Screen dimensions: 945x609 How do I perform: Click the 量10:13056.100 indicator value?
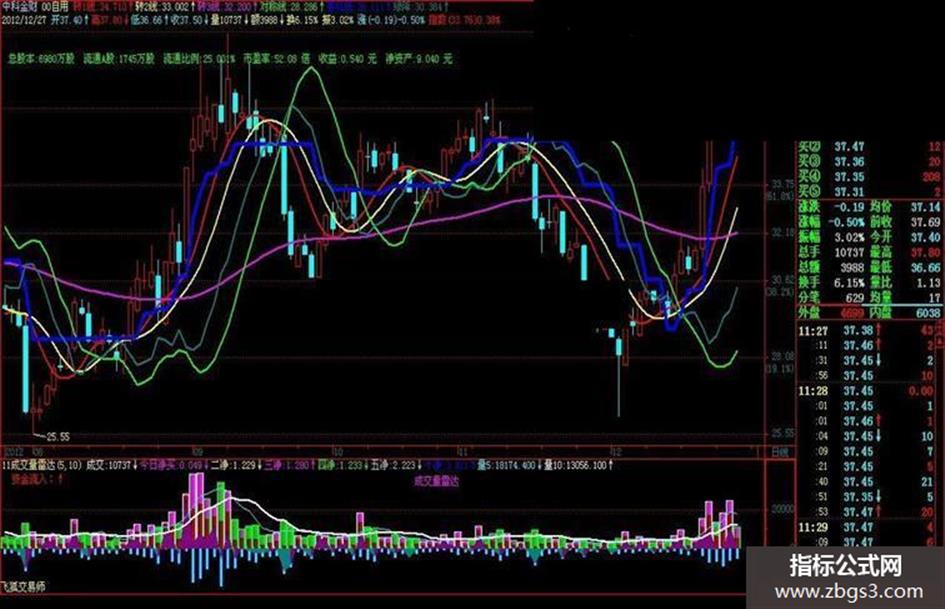pyautogui.click(x=579, y=465)
